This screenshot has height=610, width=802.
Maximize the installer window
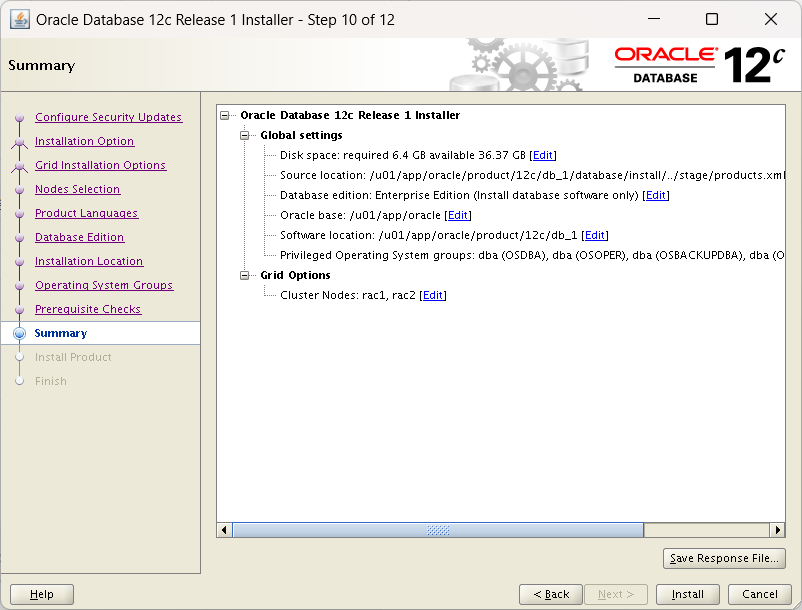(711, 19)
